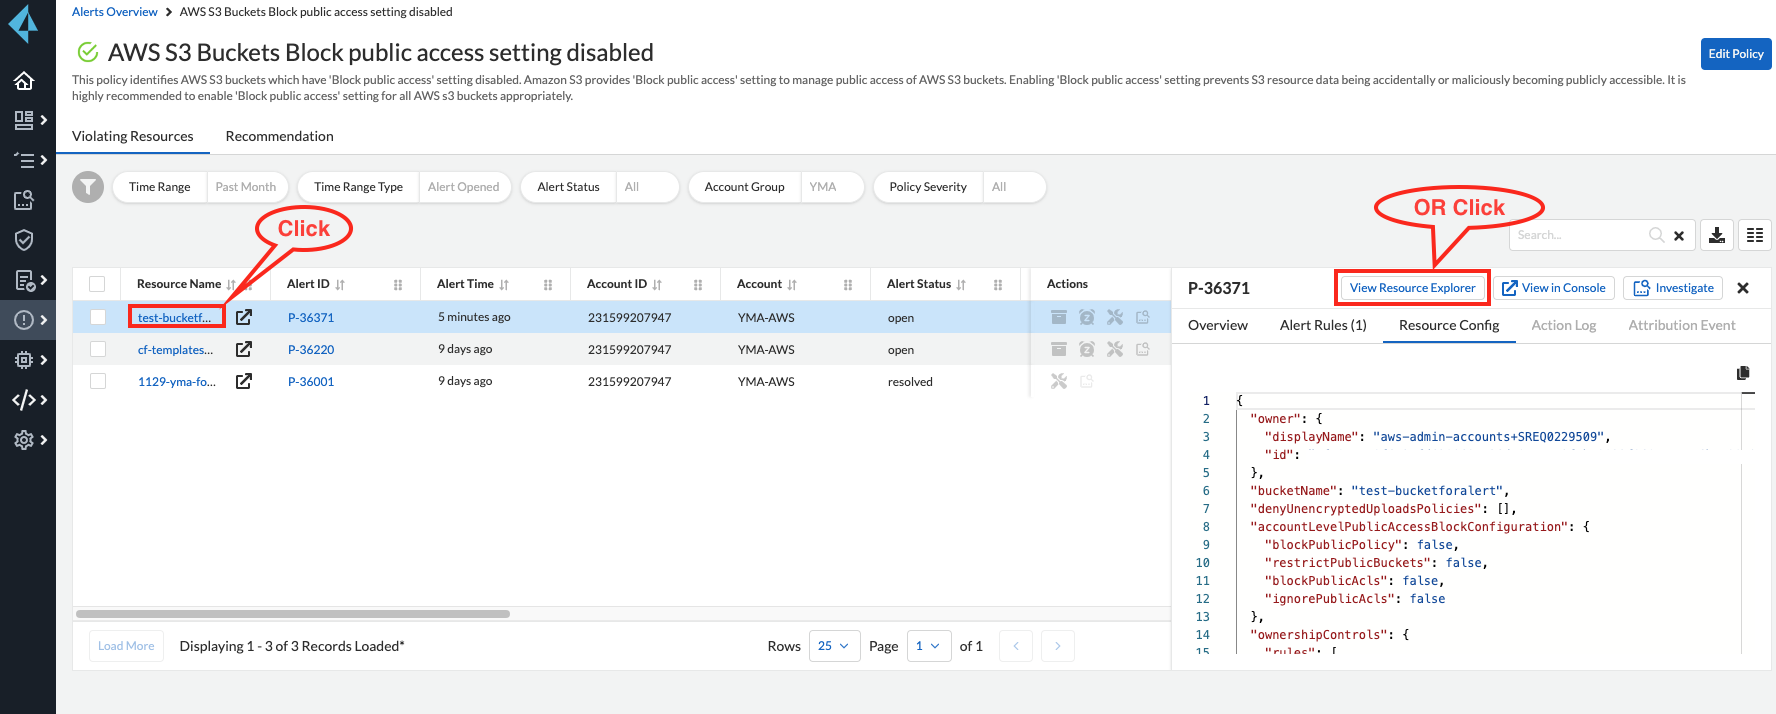Viewport: 1776px width, 714px height.
Task: Tick the cf-templates row checkbox
Action: pos(98,349)
